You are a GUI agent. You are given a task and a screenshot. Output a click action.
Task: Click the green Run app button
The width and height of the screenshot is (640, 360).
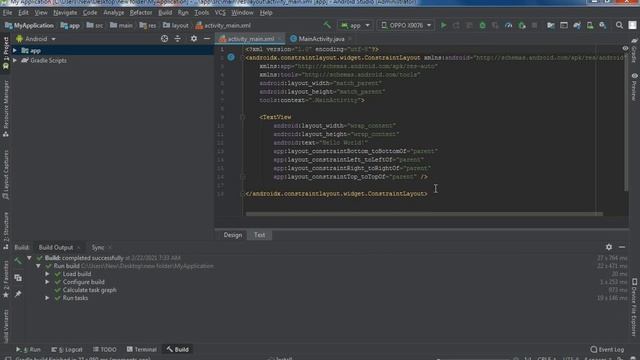[443, 25]
